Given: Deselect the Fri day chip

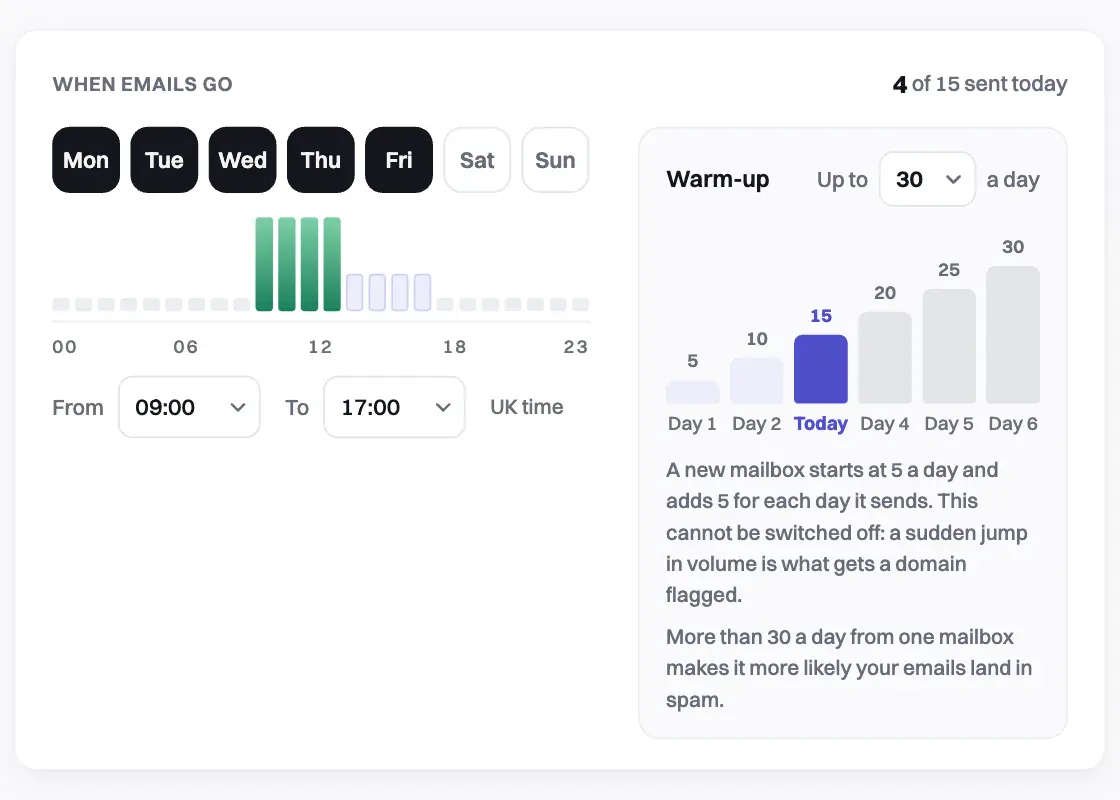Looking at the screenshot, I should click(x=399, y=160).
